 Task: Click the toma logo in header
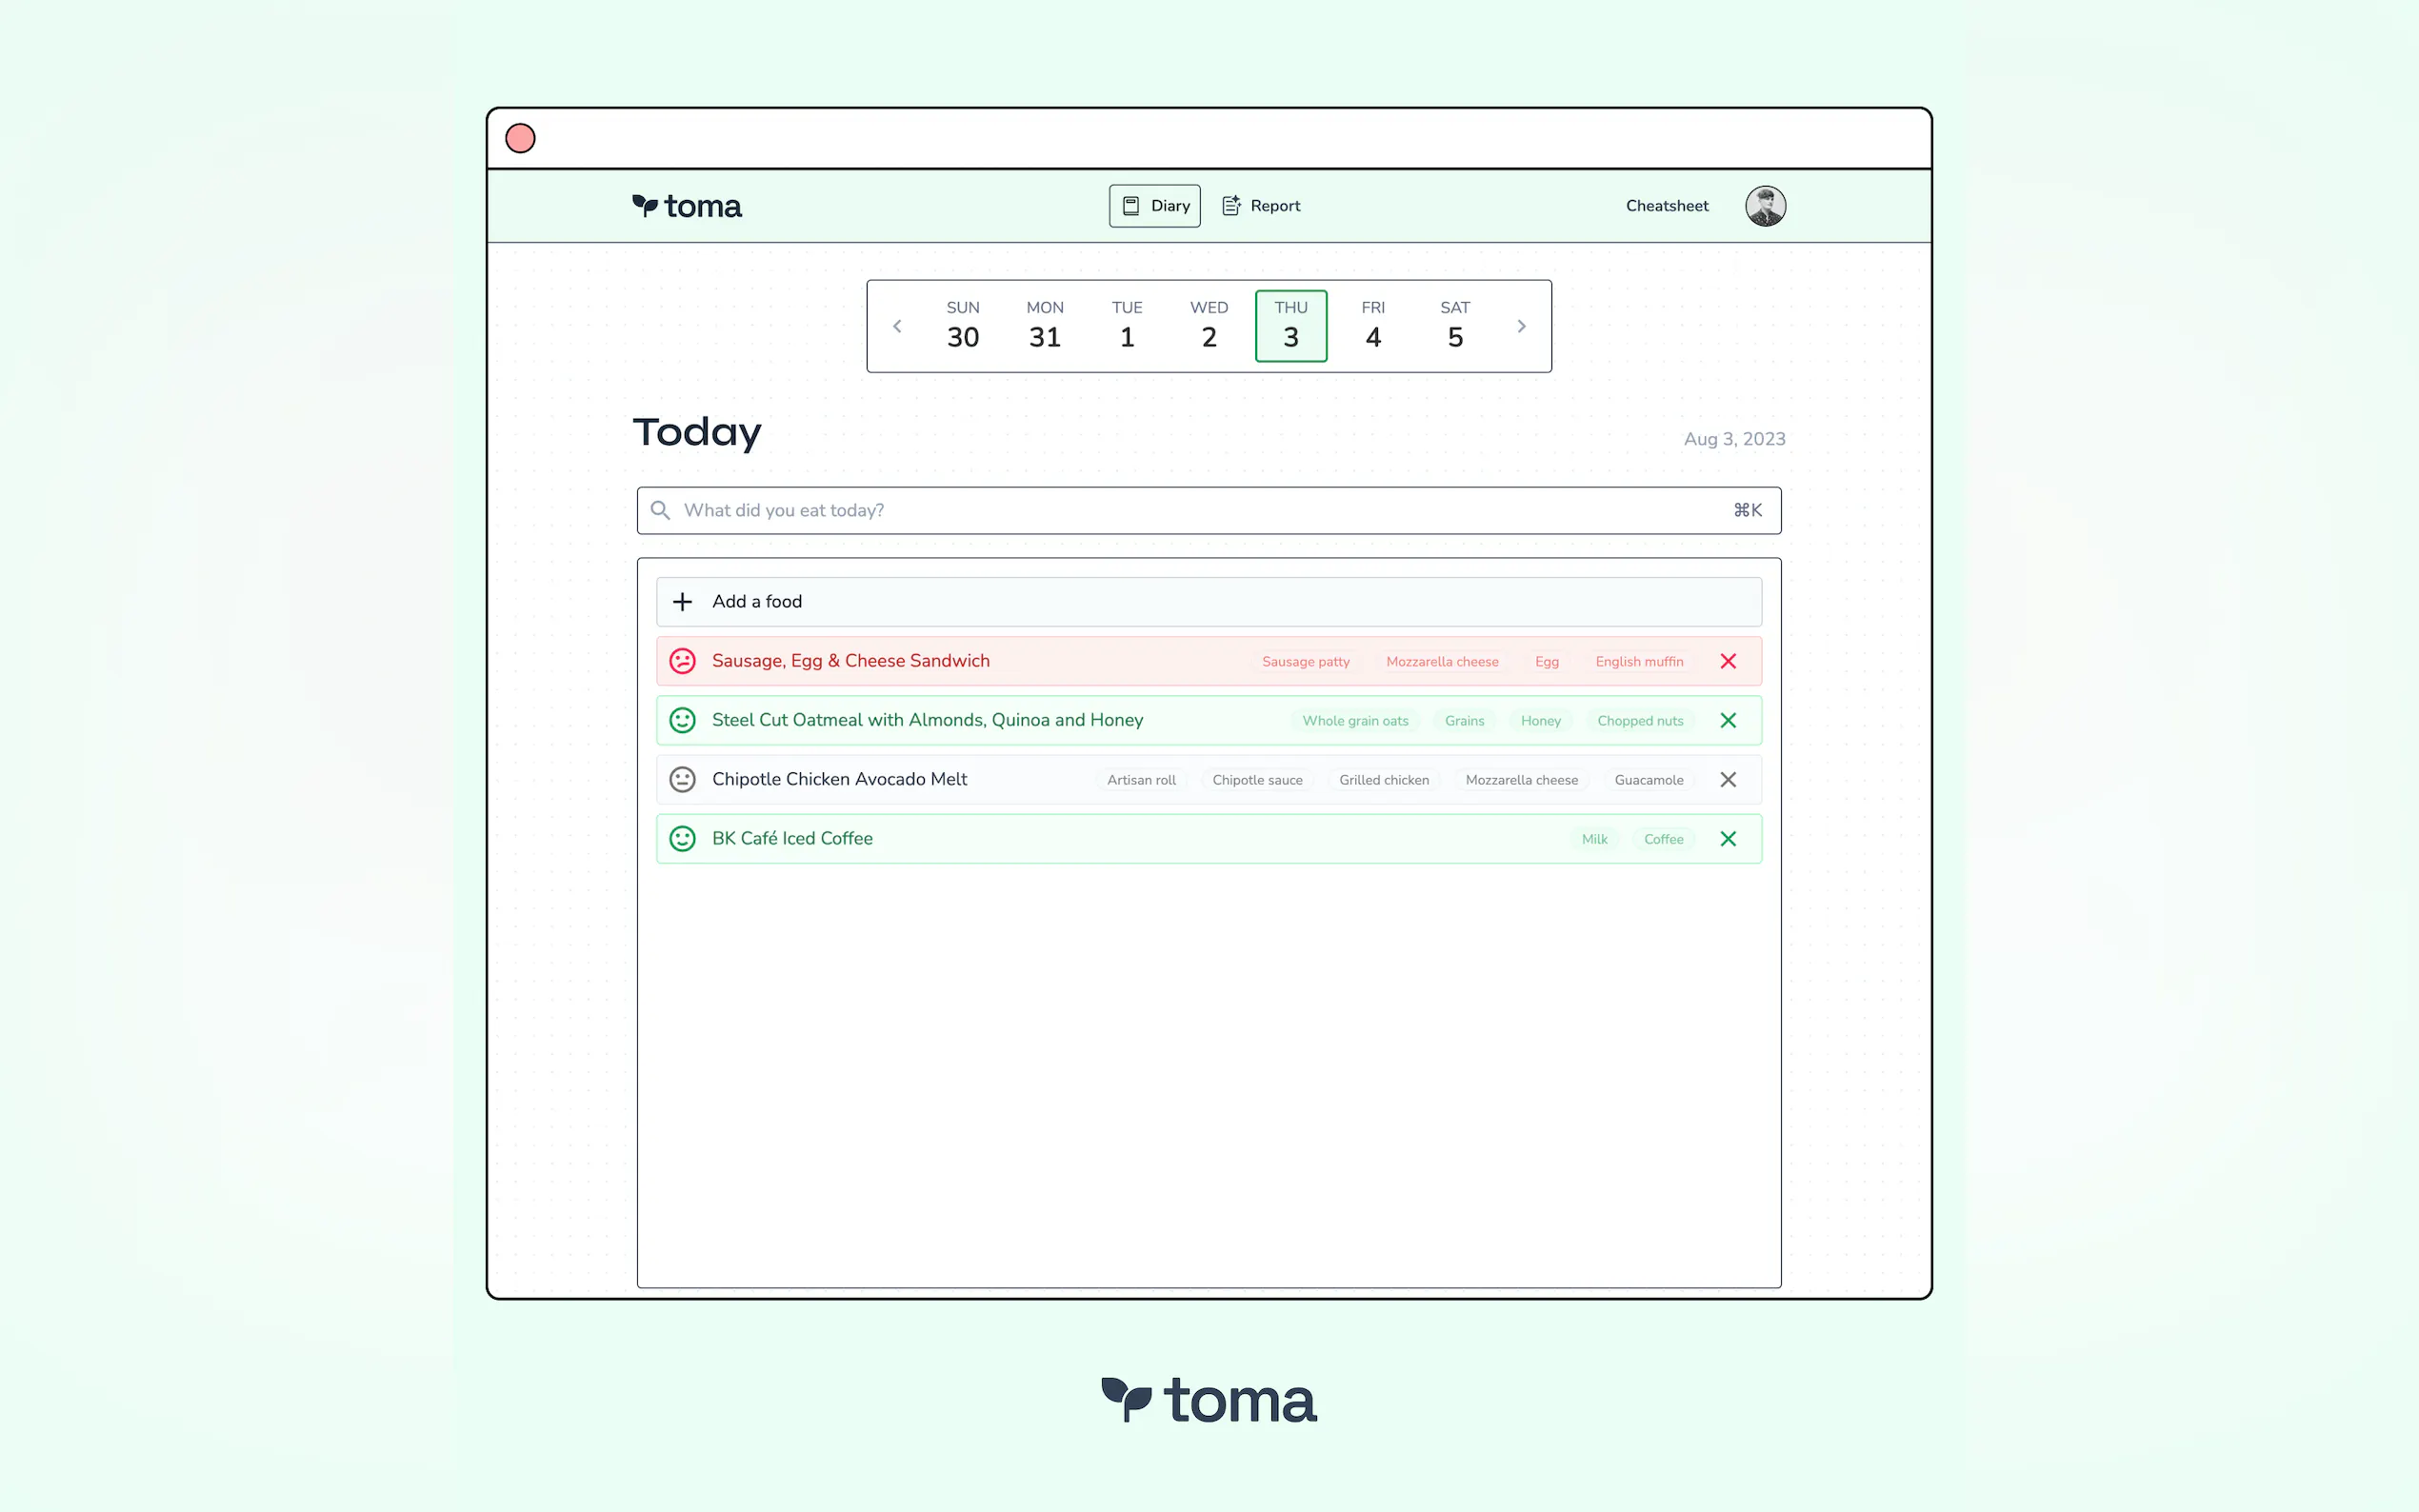[687, 206]
